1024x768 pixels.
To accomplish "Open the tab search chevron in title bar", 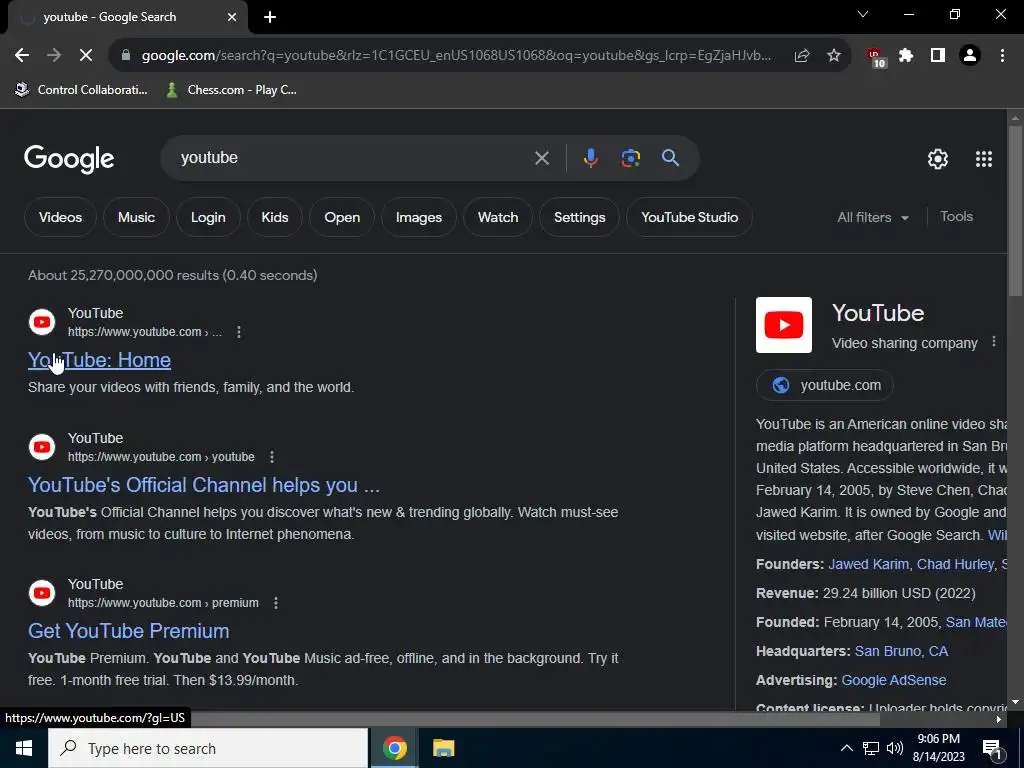I will click(x=863, y=14).
